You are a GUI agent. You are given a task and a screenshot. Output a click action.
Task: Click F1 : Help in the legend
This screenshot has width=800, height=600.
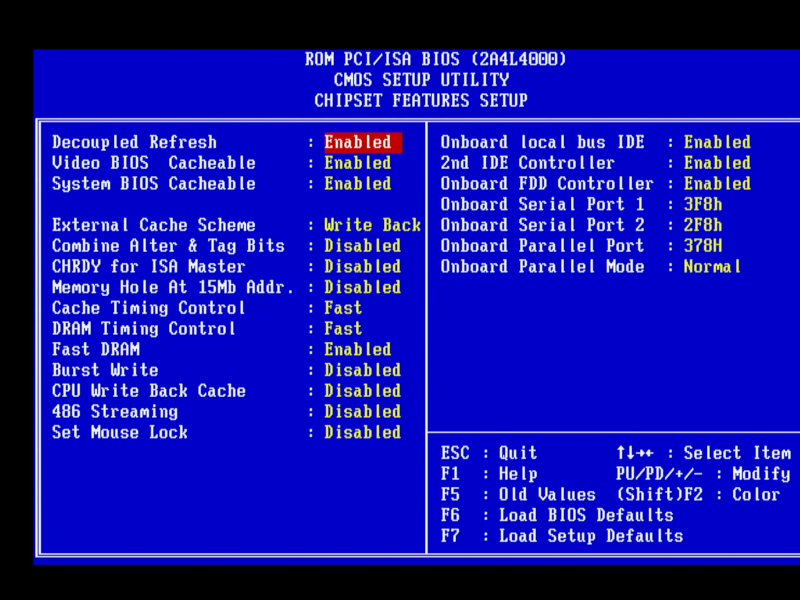(x=489, y=474)
